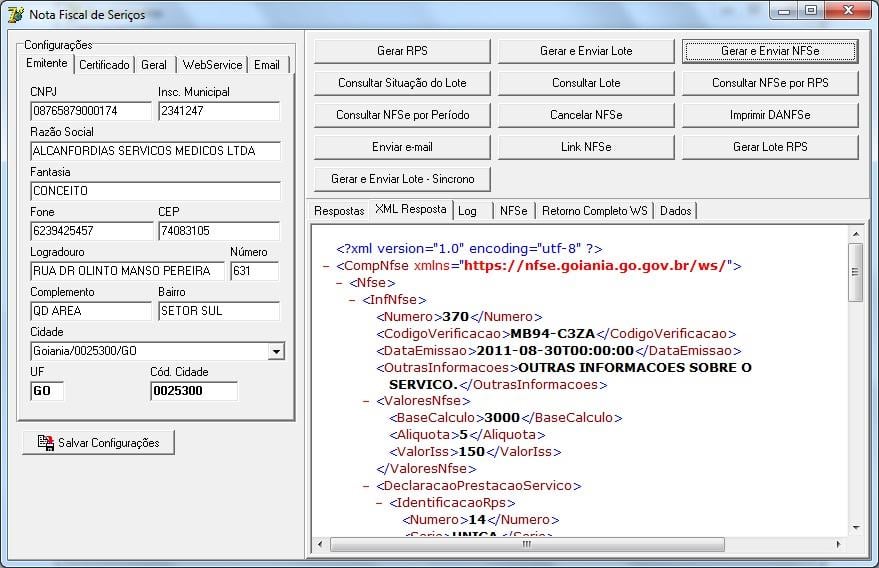The height and width of the screenshot is (568, 879).
Task: Click the XML view scroll-right arrow
Action: coord(839,544)
